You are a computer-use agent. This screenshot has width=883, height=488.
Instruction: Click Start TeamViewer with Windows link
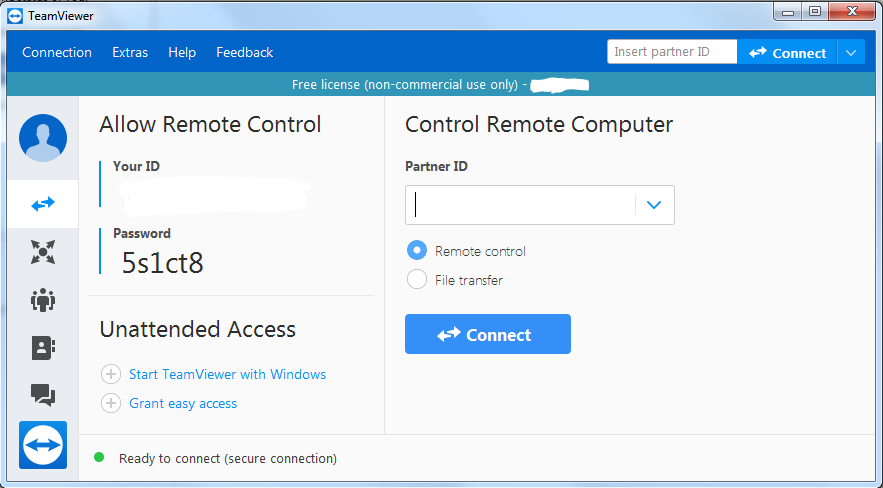228,374
